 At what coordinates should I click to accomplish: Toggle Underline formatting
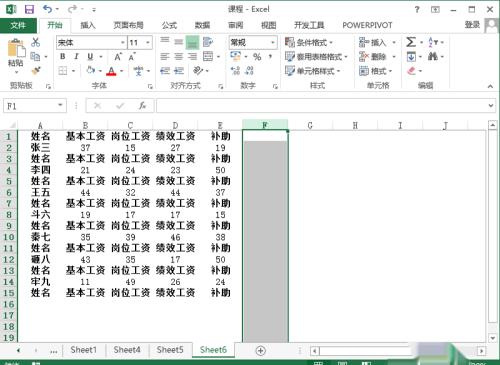pos(90,57)
